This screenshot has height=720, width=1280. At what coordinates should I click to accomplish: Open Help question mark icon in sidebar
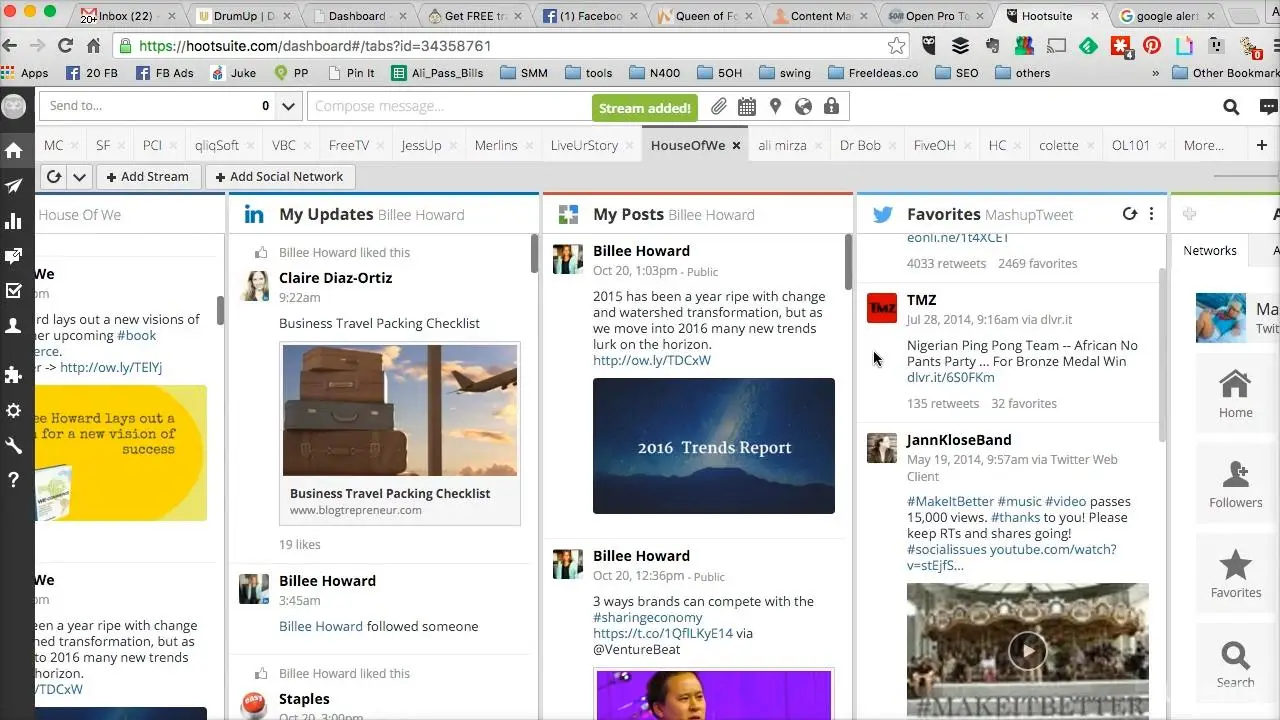(x=14, y=480)
